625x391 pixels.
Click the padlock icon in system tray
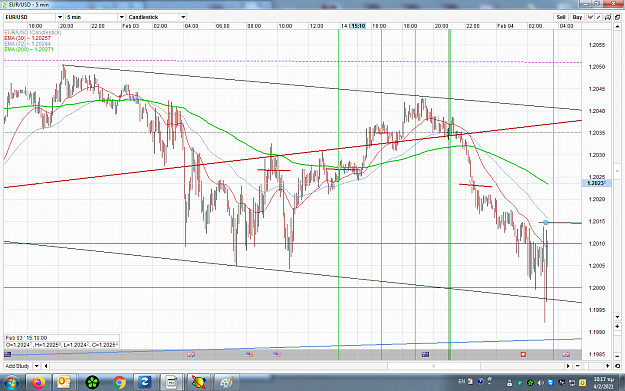point(509,383)
